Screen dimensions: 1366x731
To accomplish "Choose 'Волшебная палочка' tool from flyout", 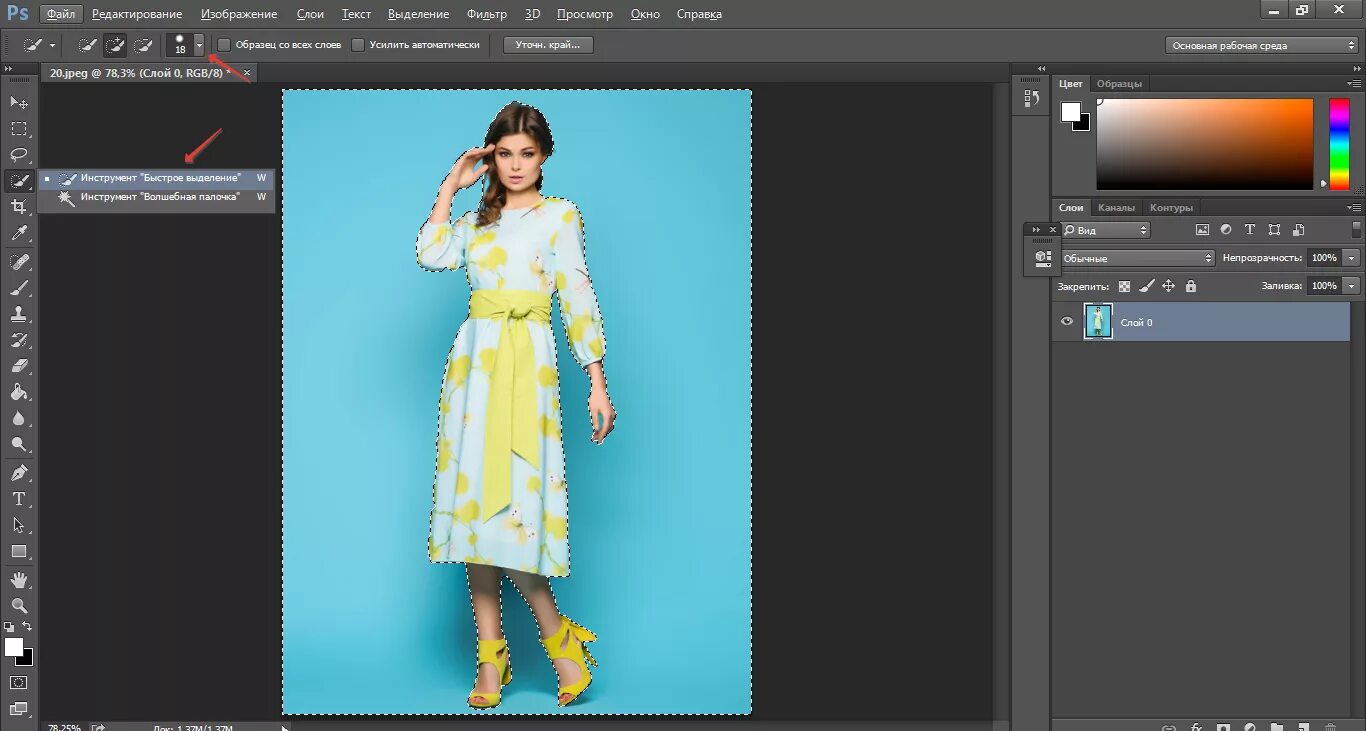I will [x=156, y=197].
